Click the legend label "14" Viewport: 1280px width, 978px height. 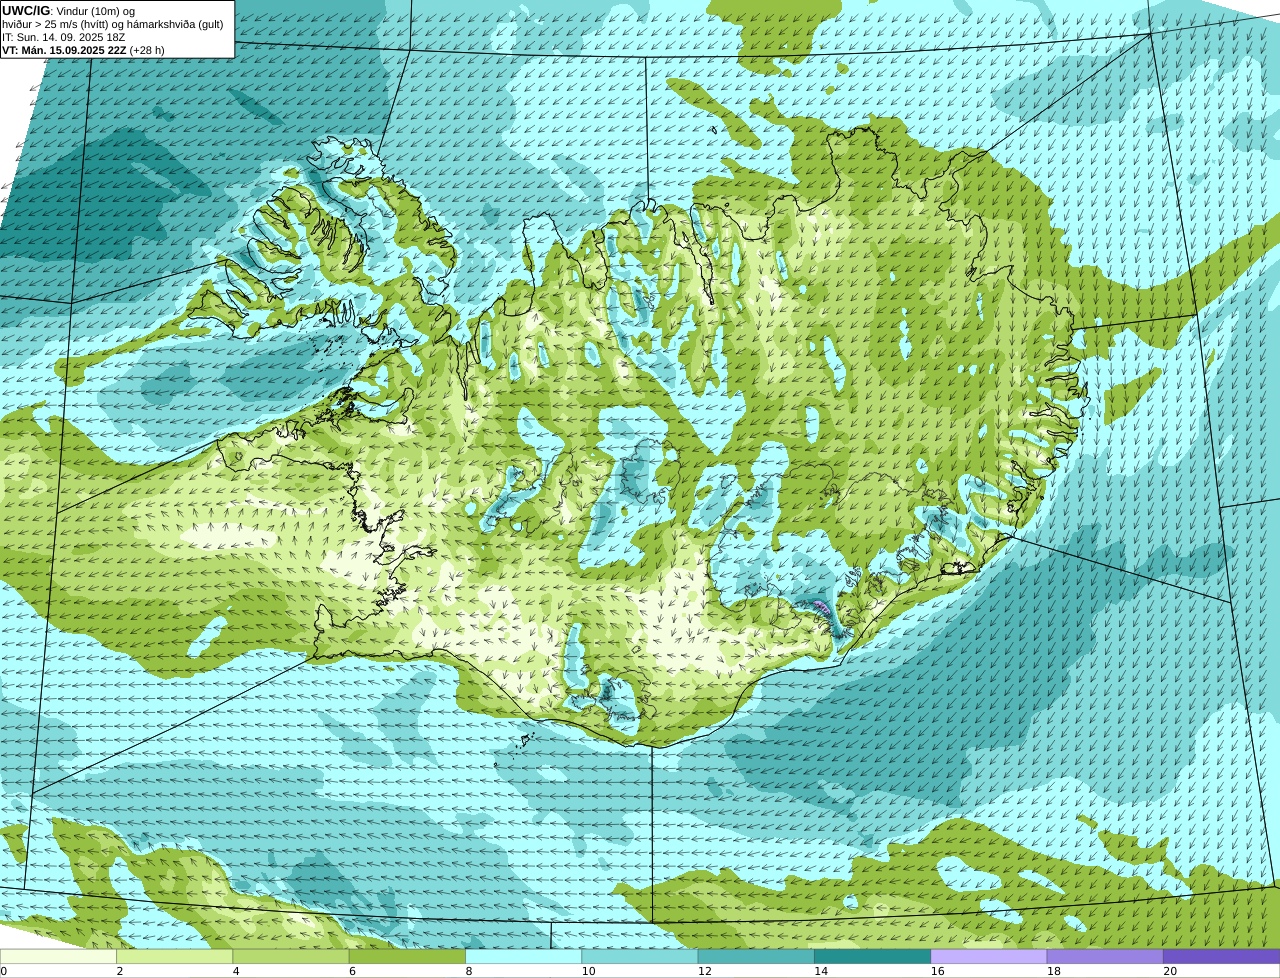[821, 971]
